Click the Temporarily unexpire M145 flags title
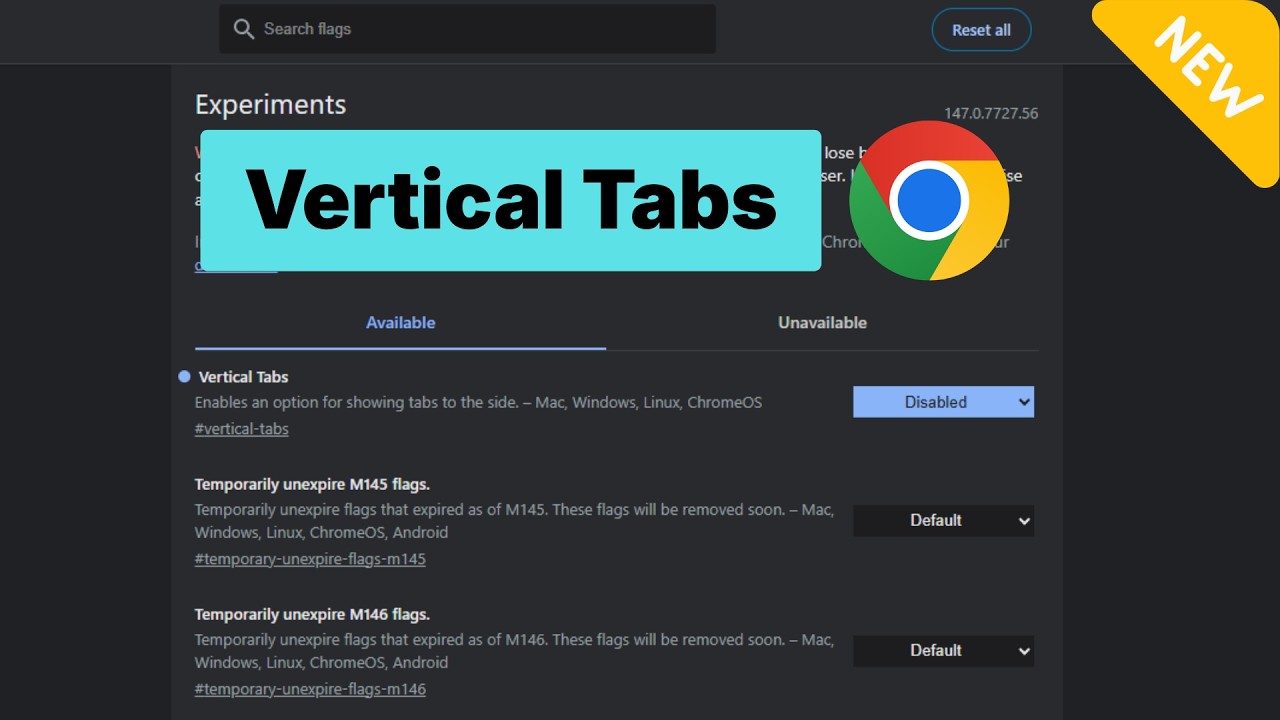The image size is (1280, 720). [x=312, y=484]
